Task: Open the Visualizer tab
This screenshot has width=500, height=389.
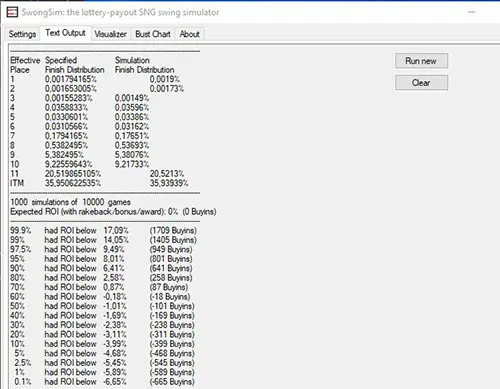Action: click(x=110, y=34)
